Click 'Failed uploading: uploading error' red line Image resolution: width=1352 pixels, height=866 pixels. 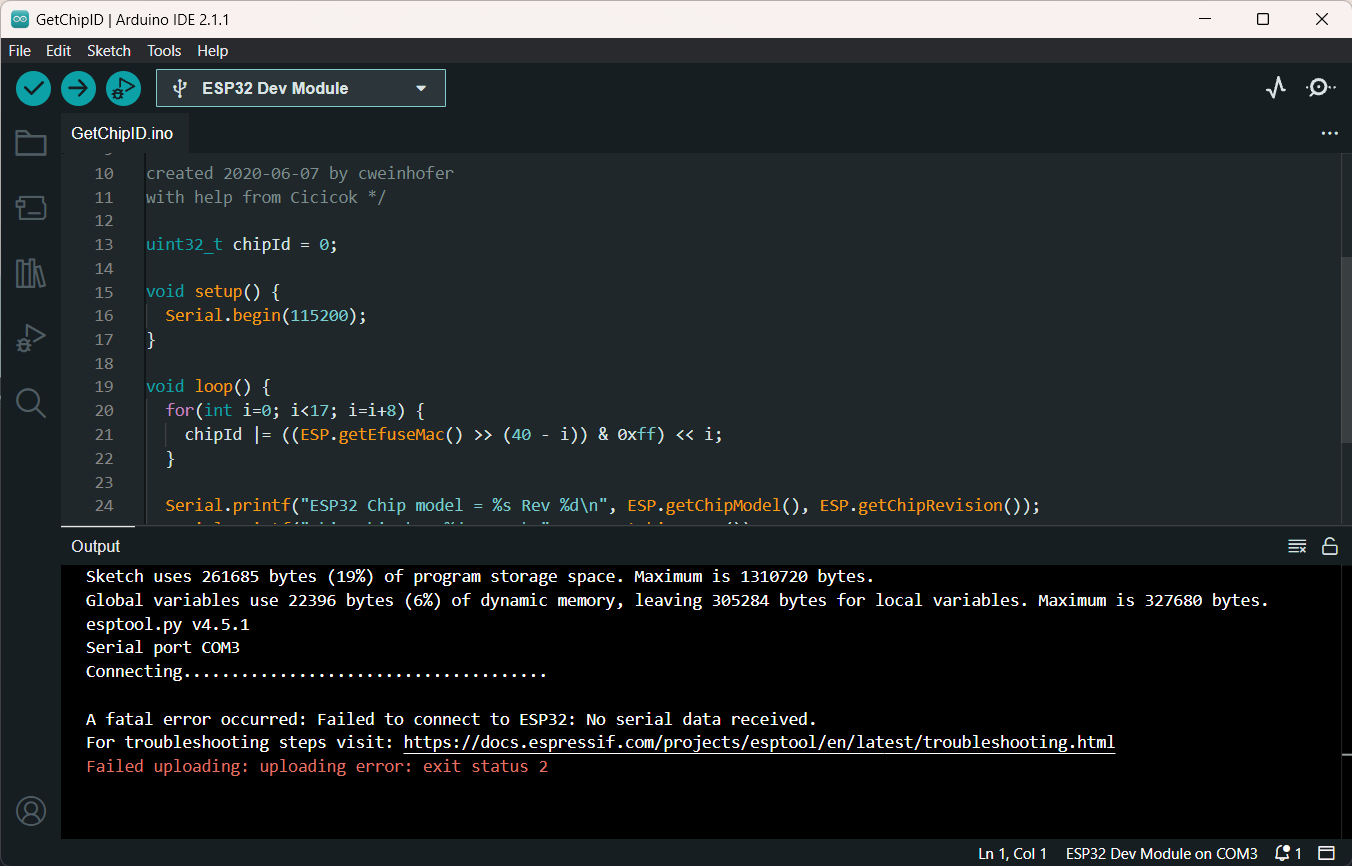[x=317, y=766]
